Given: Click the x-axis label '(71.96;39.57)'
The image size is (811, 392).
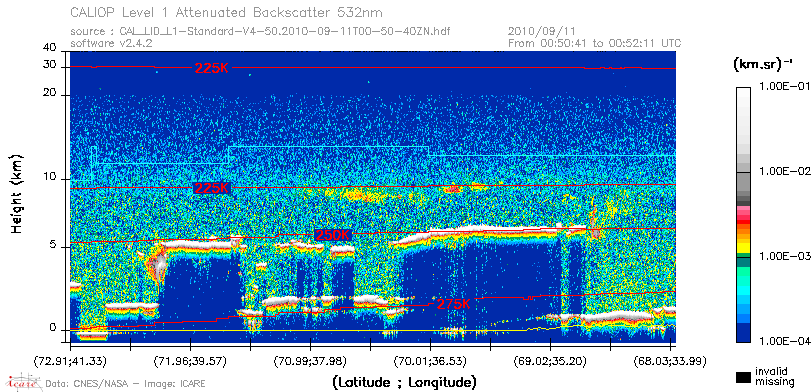Looking at the screenshot, I should [x=190, y=361].
